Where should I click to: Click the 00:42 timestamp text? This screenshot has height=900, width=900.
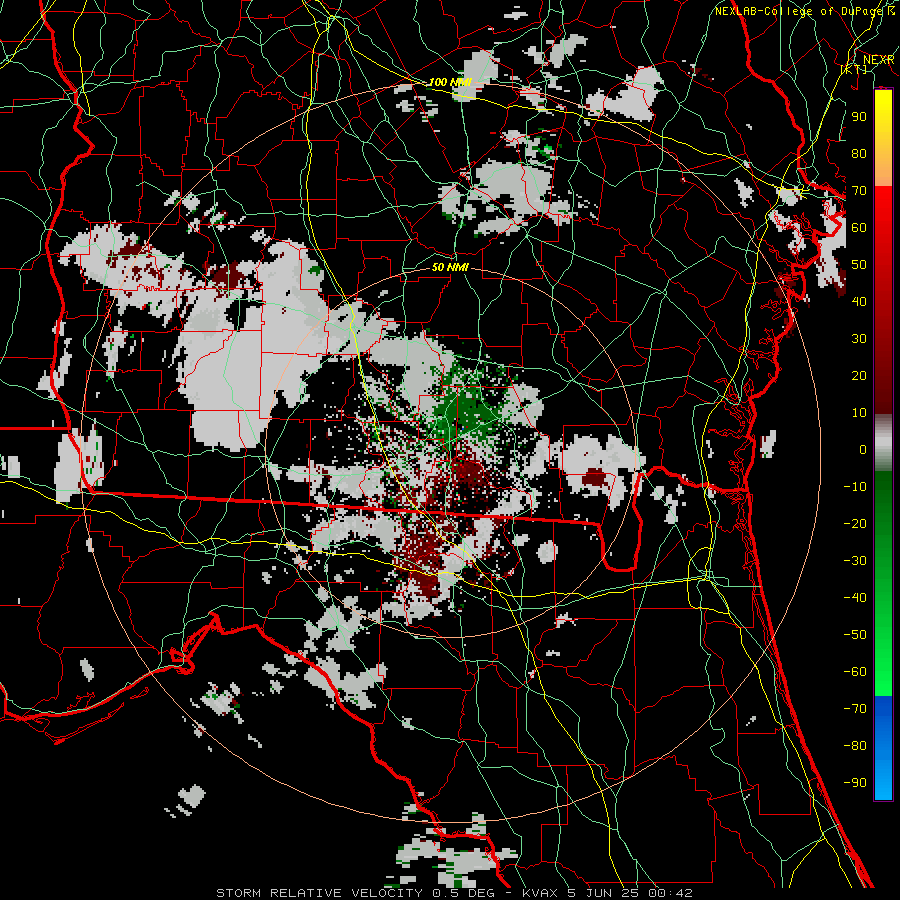coord(672,893)
